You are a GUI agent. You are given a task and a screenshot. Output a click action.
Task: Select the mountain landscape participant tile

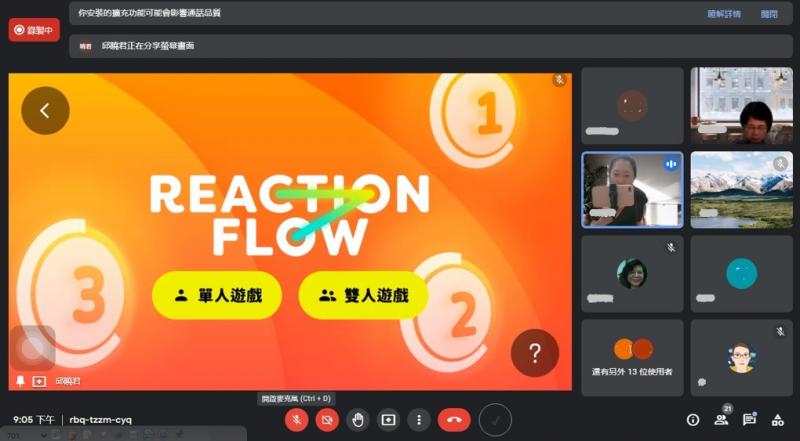coord(742,190)
